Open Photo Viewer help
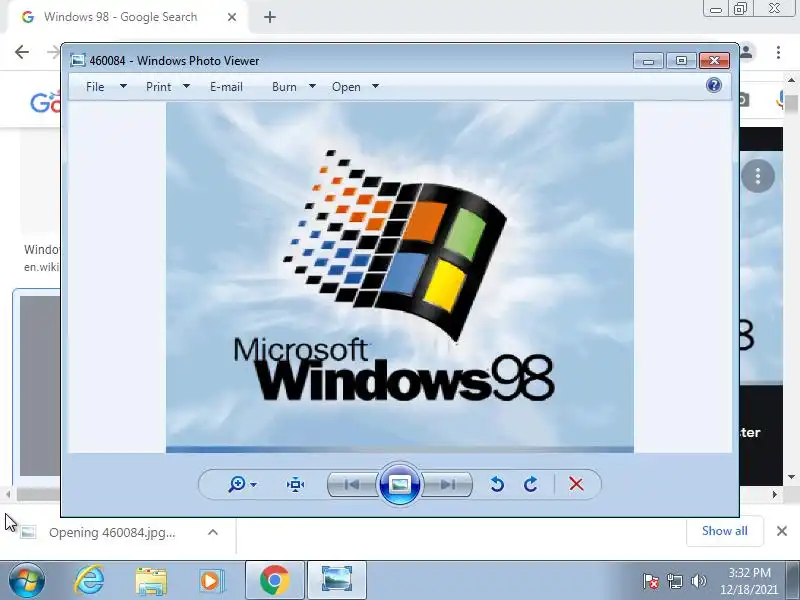The width and height of the screenshot is (800, 600). [714, 85]
